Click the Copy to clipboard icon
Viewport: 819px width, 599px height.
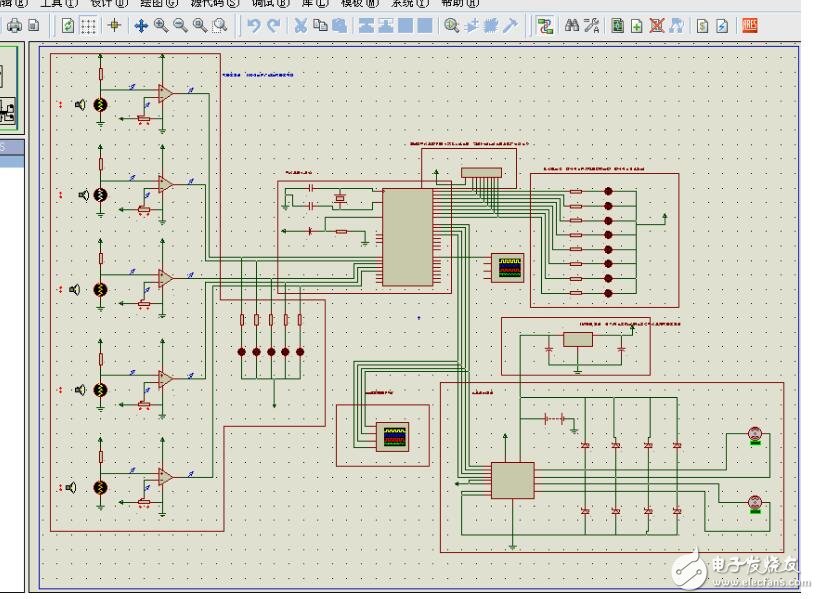[320, 26]
